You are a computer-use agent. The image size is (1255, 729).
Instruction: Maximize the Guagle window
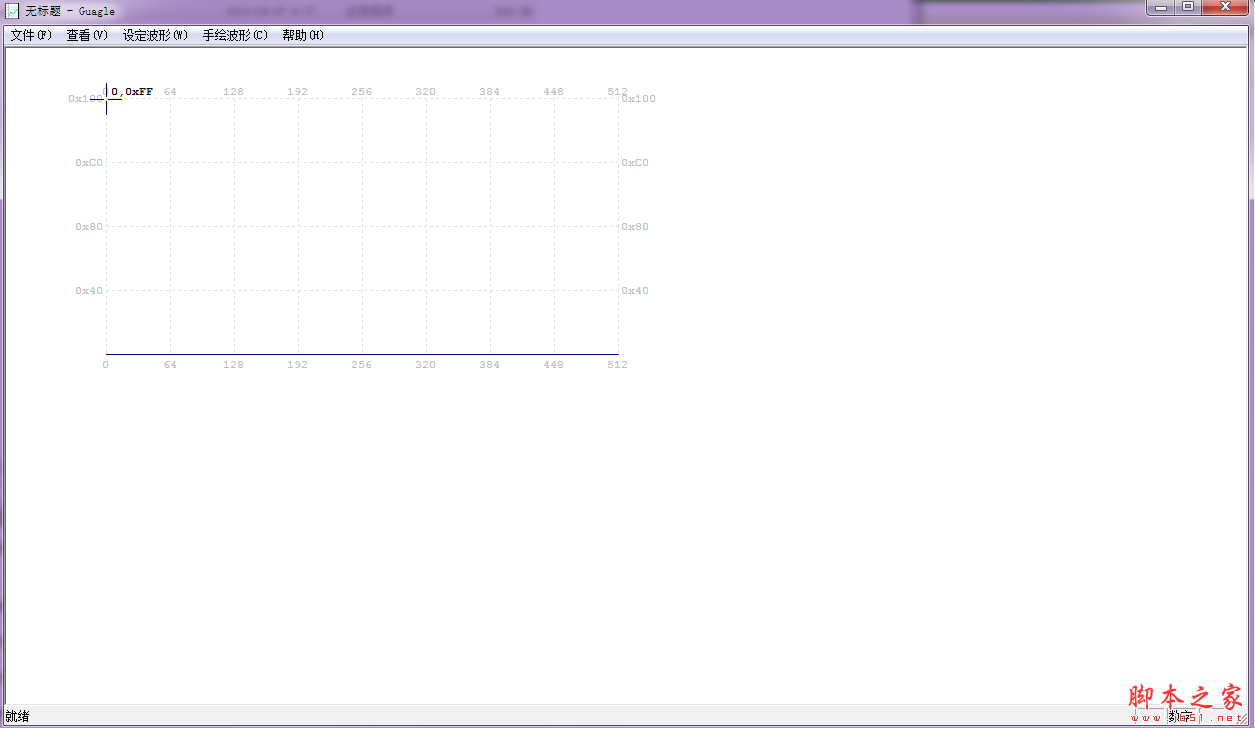coord(1188,7)
